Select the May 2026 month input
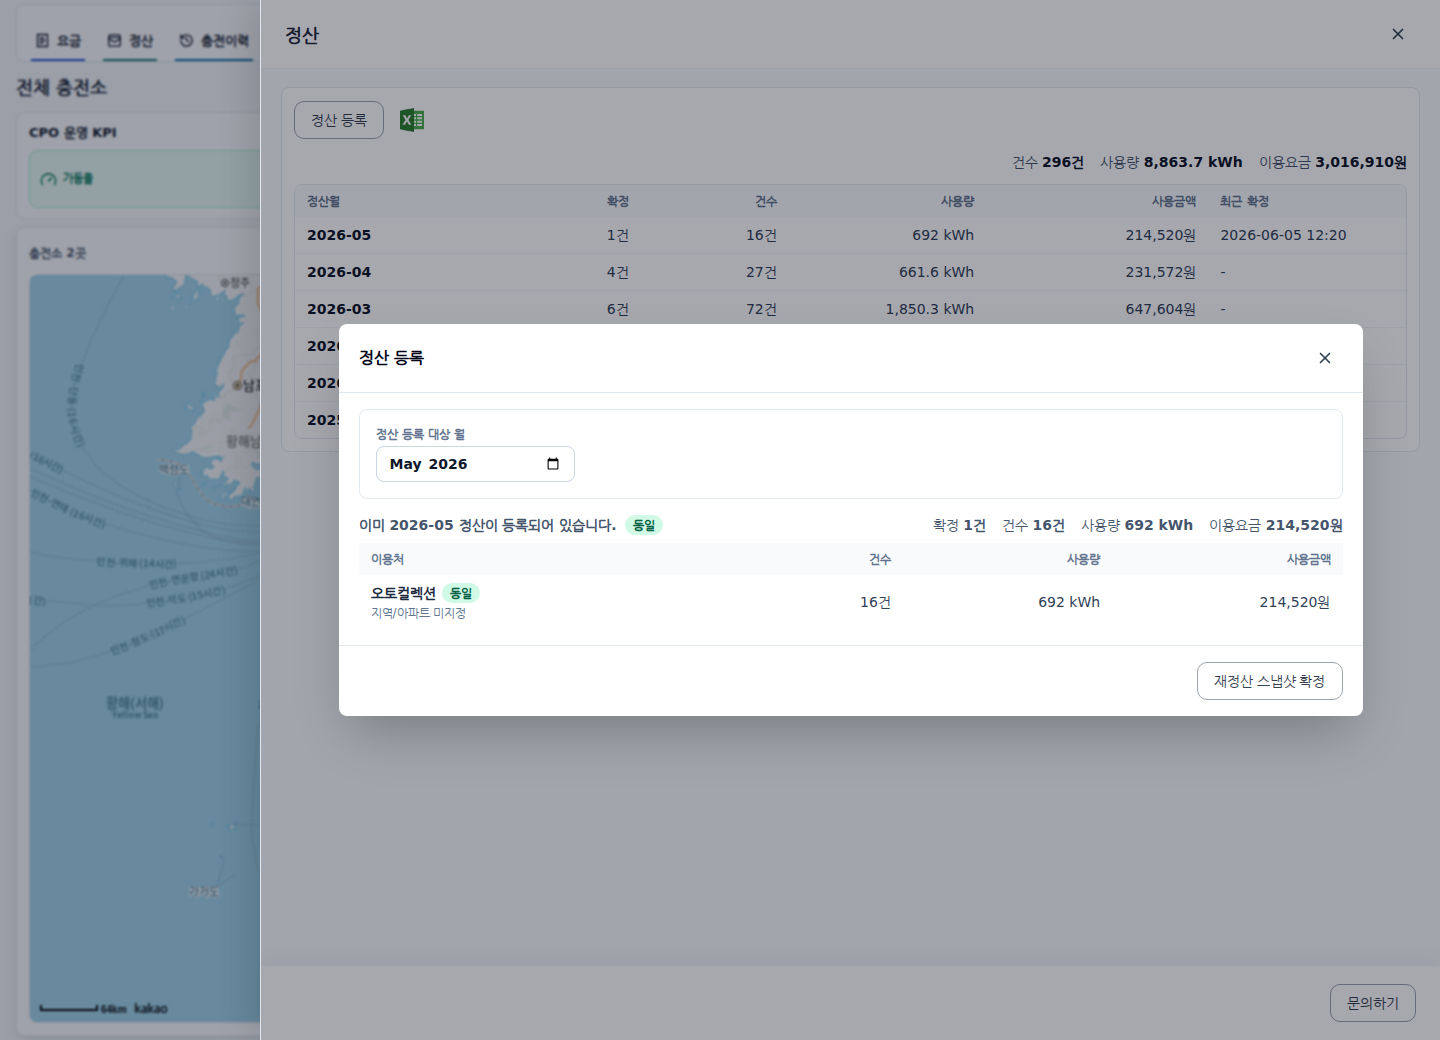This screenshot has height=1040, width=1440. 475,464
